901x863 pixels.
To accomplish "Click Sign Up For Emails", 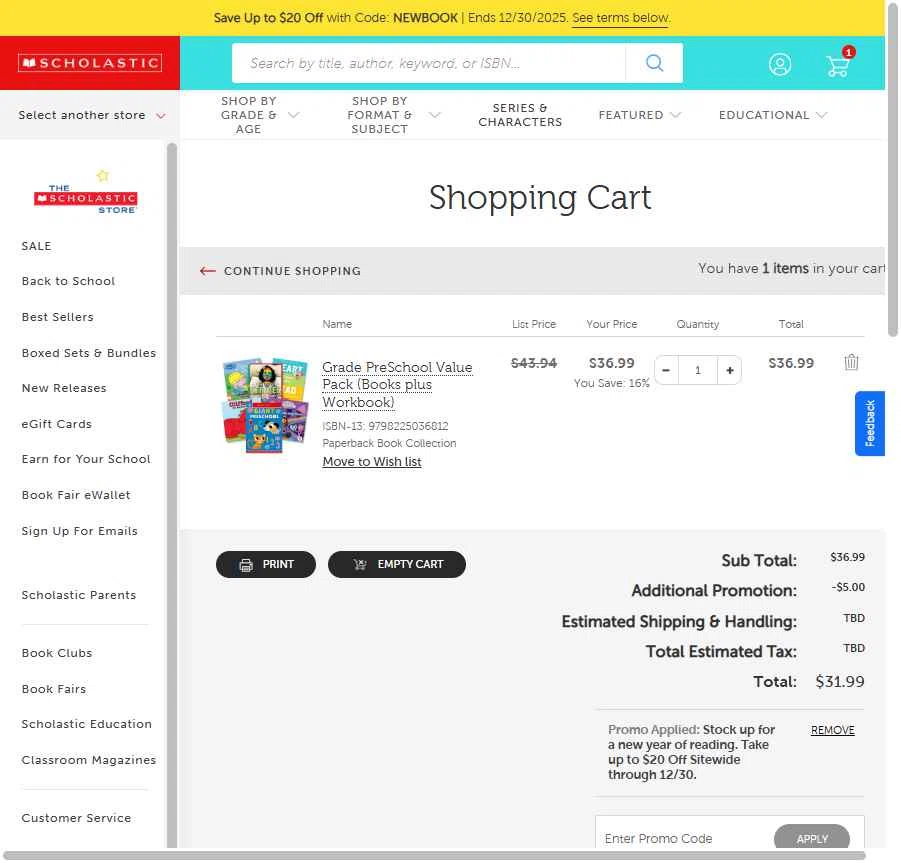I will [79, 531].
